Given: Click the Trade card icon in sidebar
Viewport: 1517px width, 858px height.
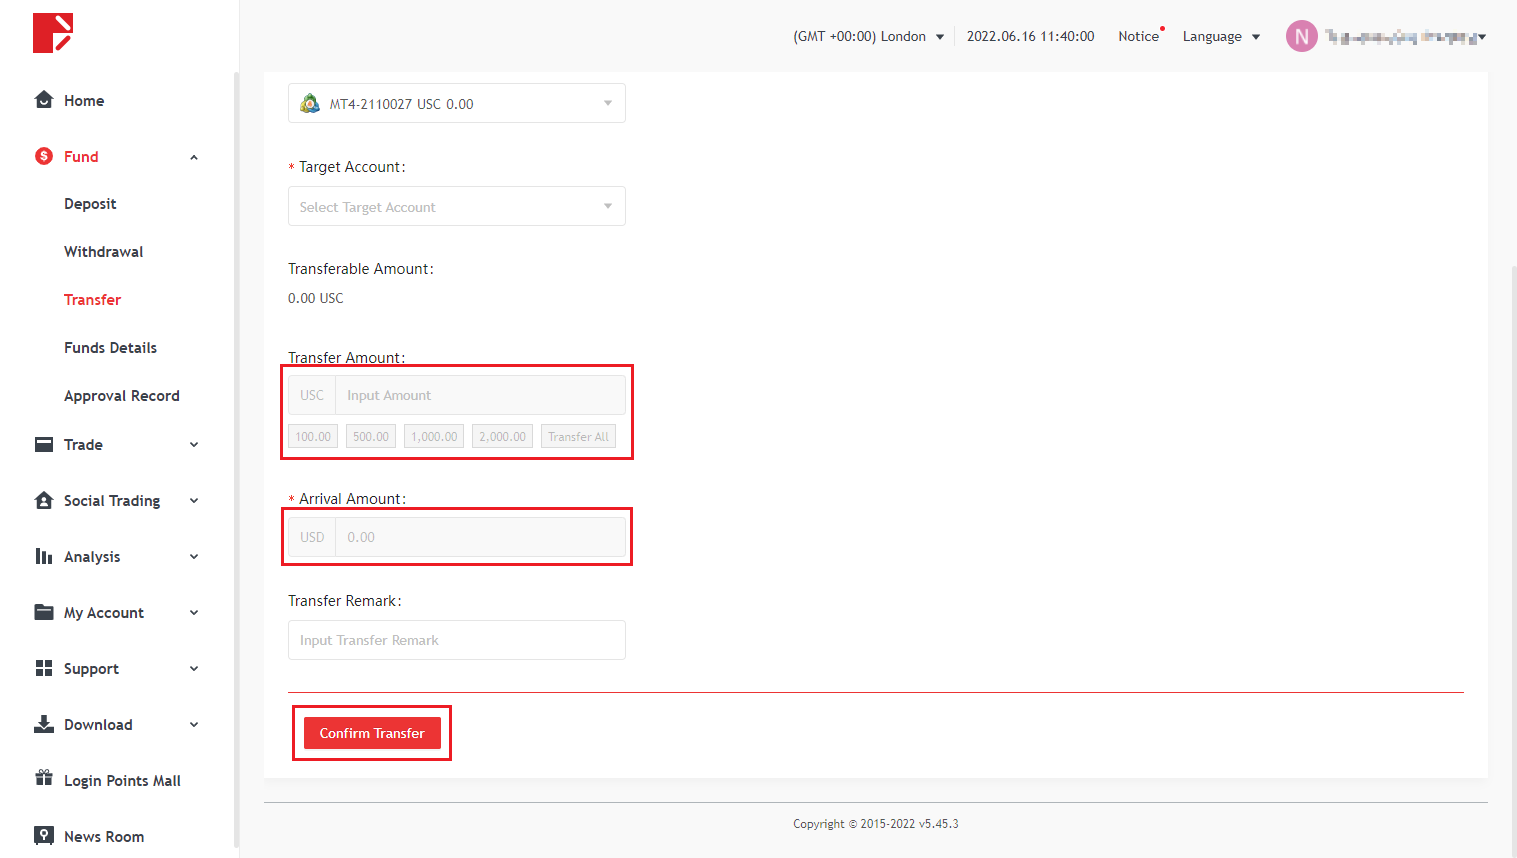Looking at the screenshot, I should [x=44, y=445].
